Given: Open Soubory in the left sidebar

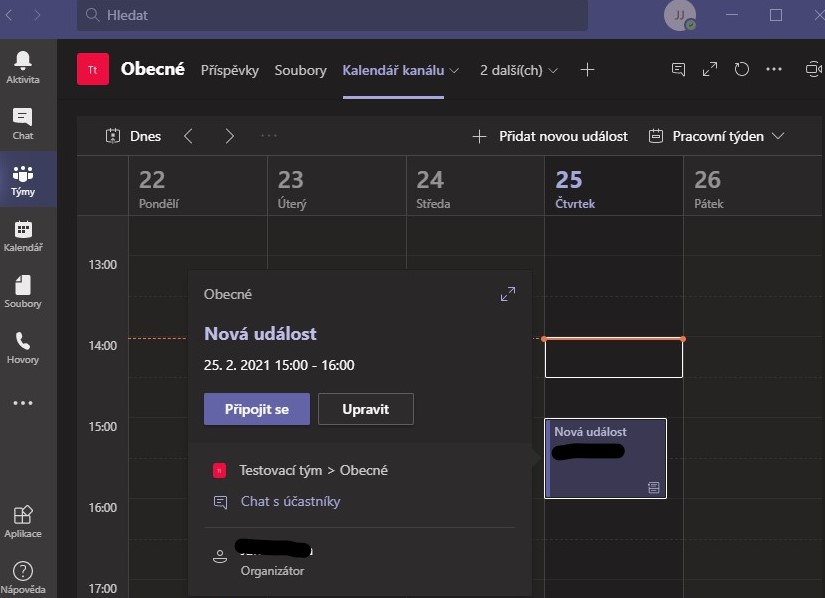Looking at the screenshot, I should pos(23,292).
